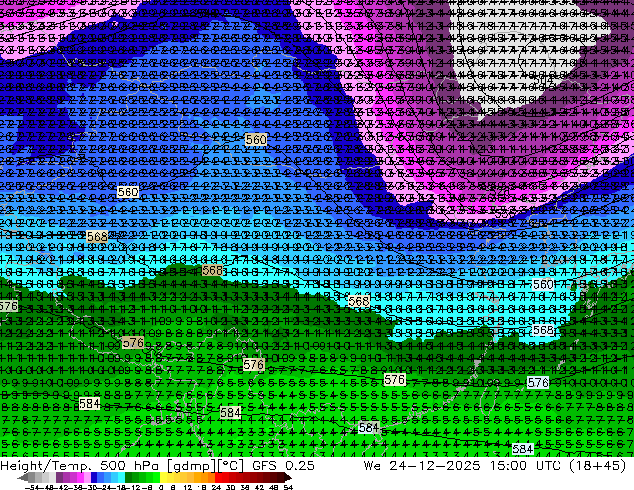Click the grey arrow at the legend's cold end
Screen dimensions: 634x490
coord(22,477)
